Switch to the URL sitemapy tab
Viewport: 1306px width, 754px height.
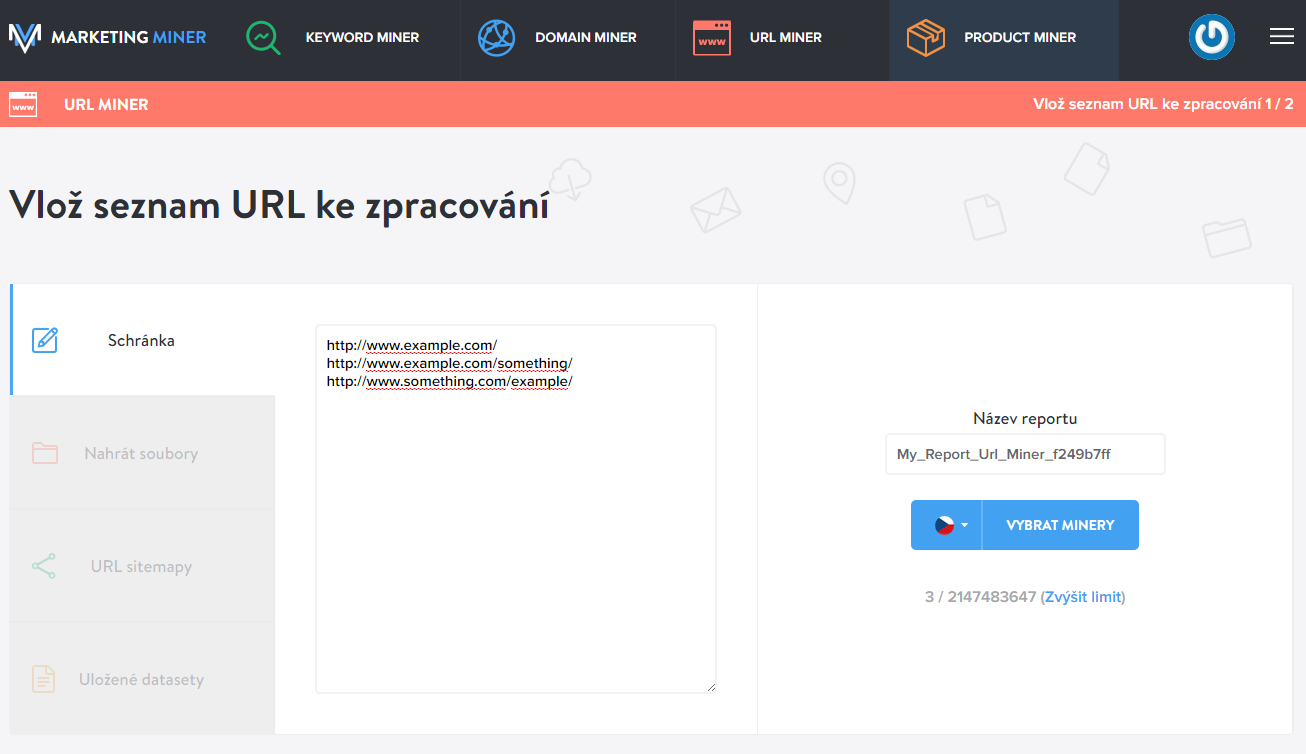142,566
